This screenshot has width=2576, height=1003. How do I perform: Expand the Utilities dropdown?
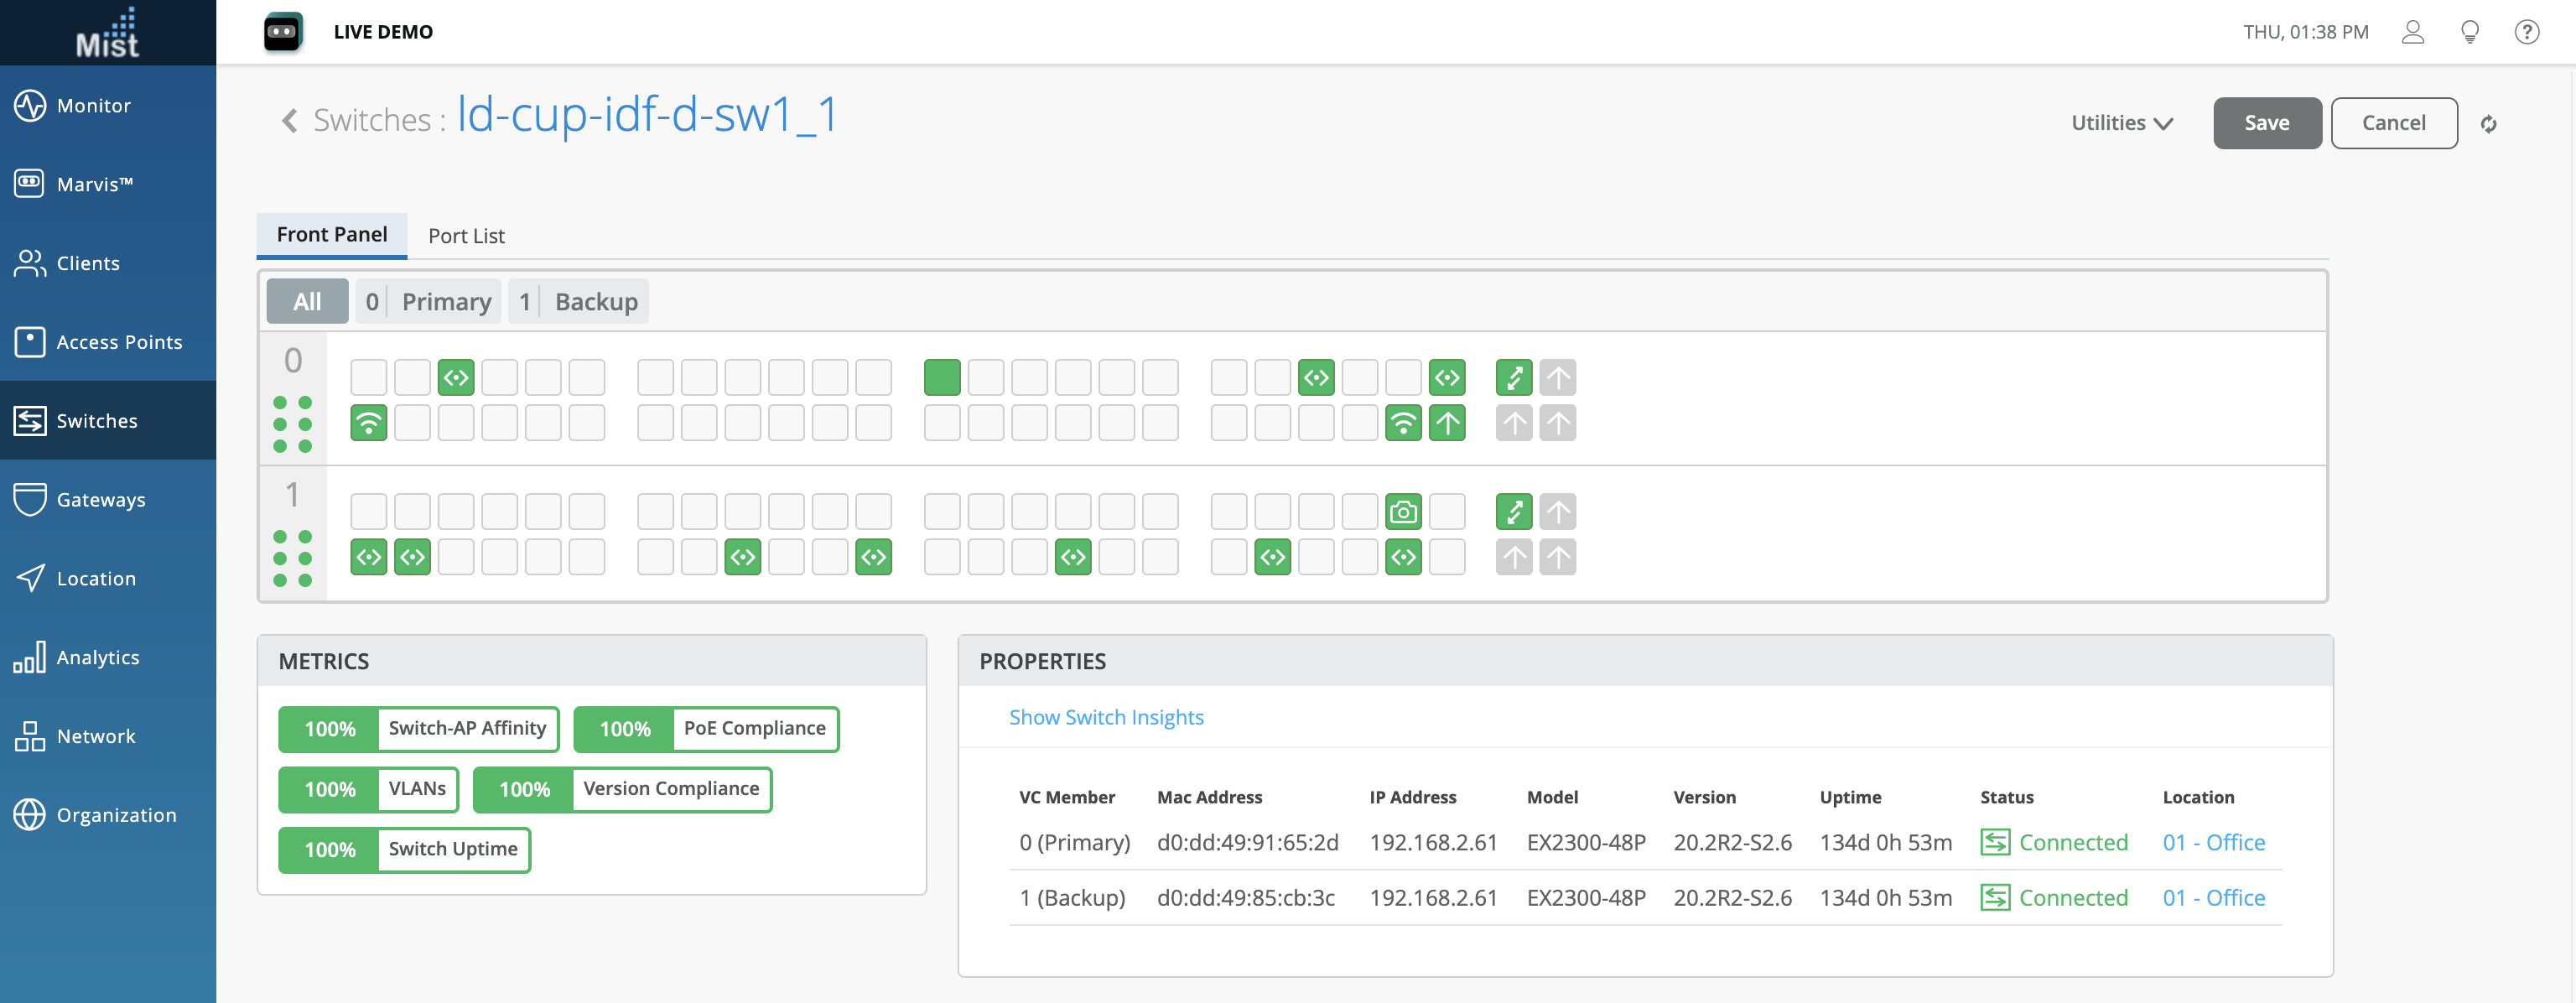tap(2121, 123)
